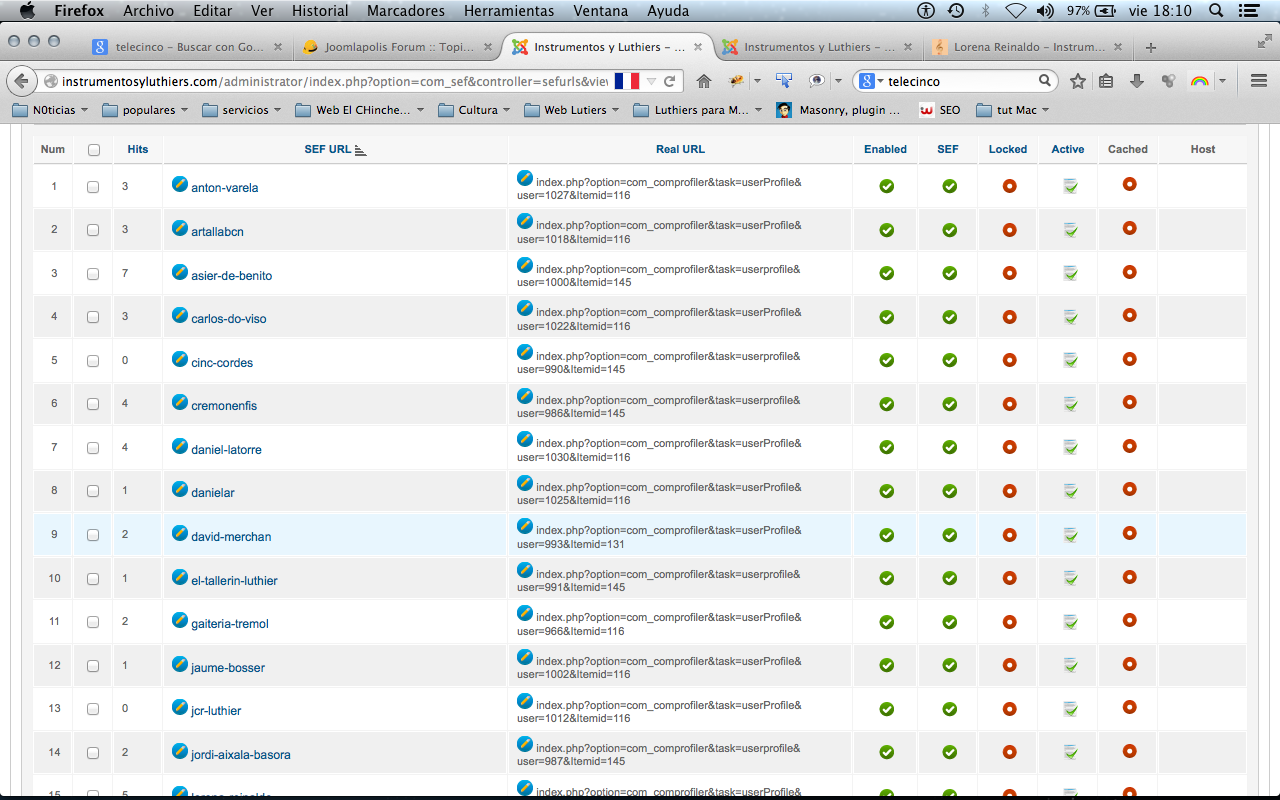The height and width of the screenshot is (800, 1280).
Task: Check the box for artallabcn row
Action: pos(93,230)
